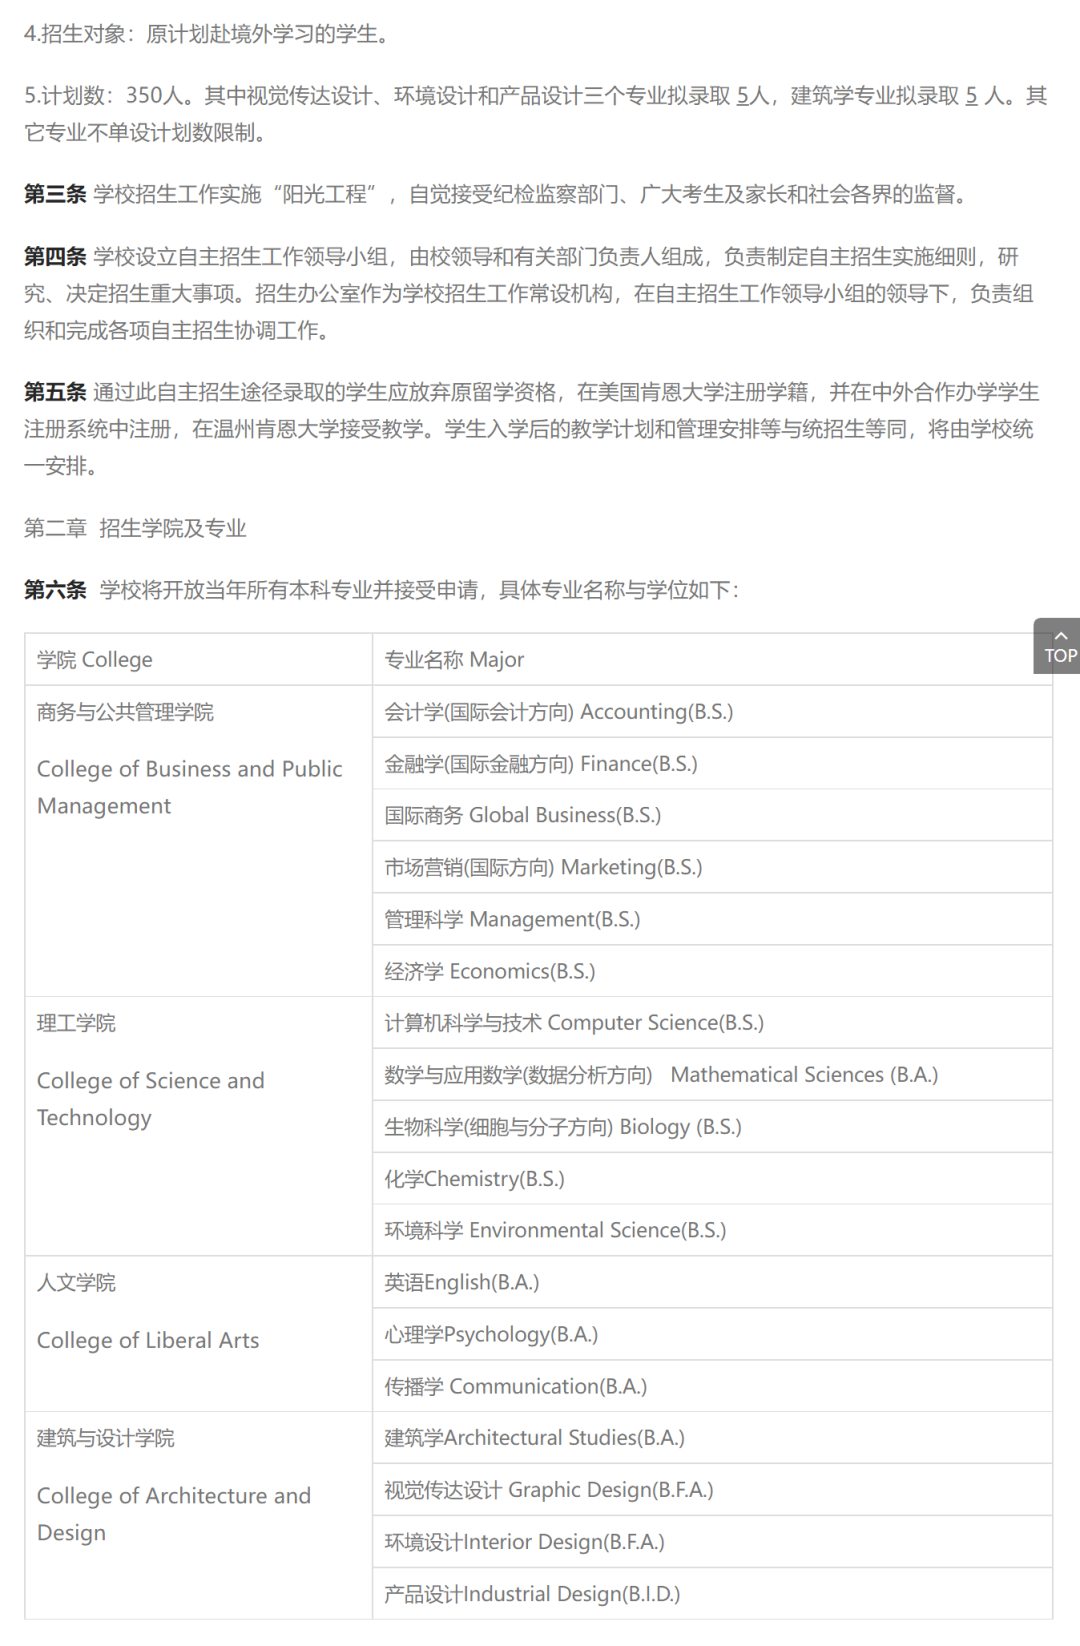Image resolution: width=1080 pixels, height=1646 pixels.
Task: Click the Accounting(B.S.) major cell
Action: pyautogui.click(x=712, y=712)
